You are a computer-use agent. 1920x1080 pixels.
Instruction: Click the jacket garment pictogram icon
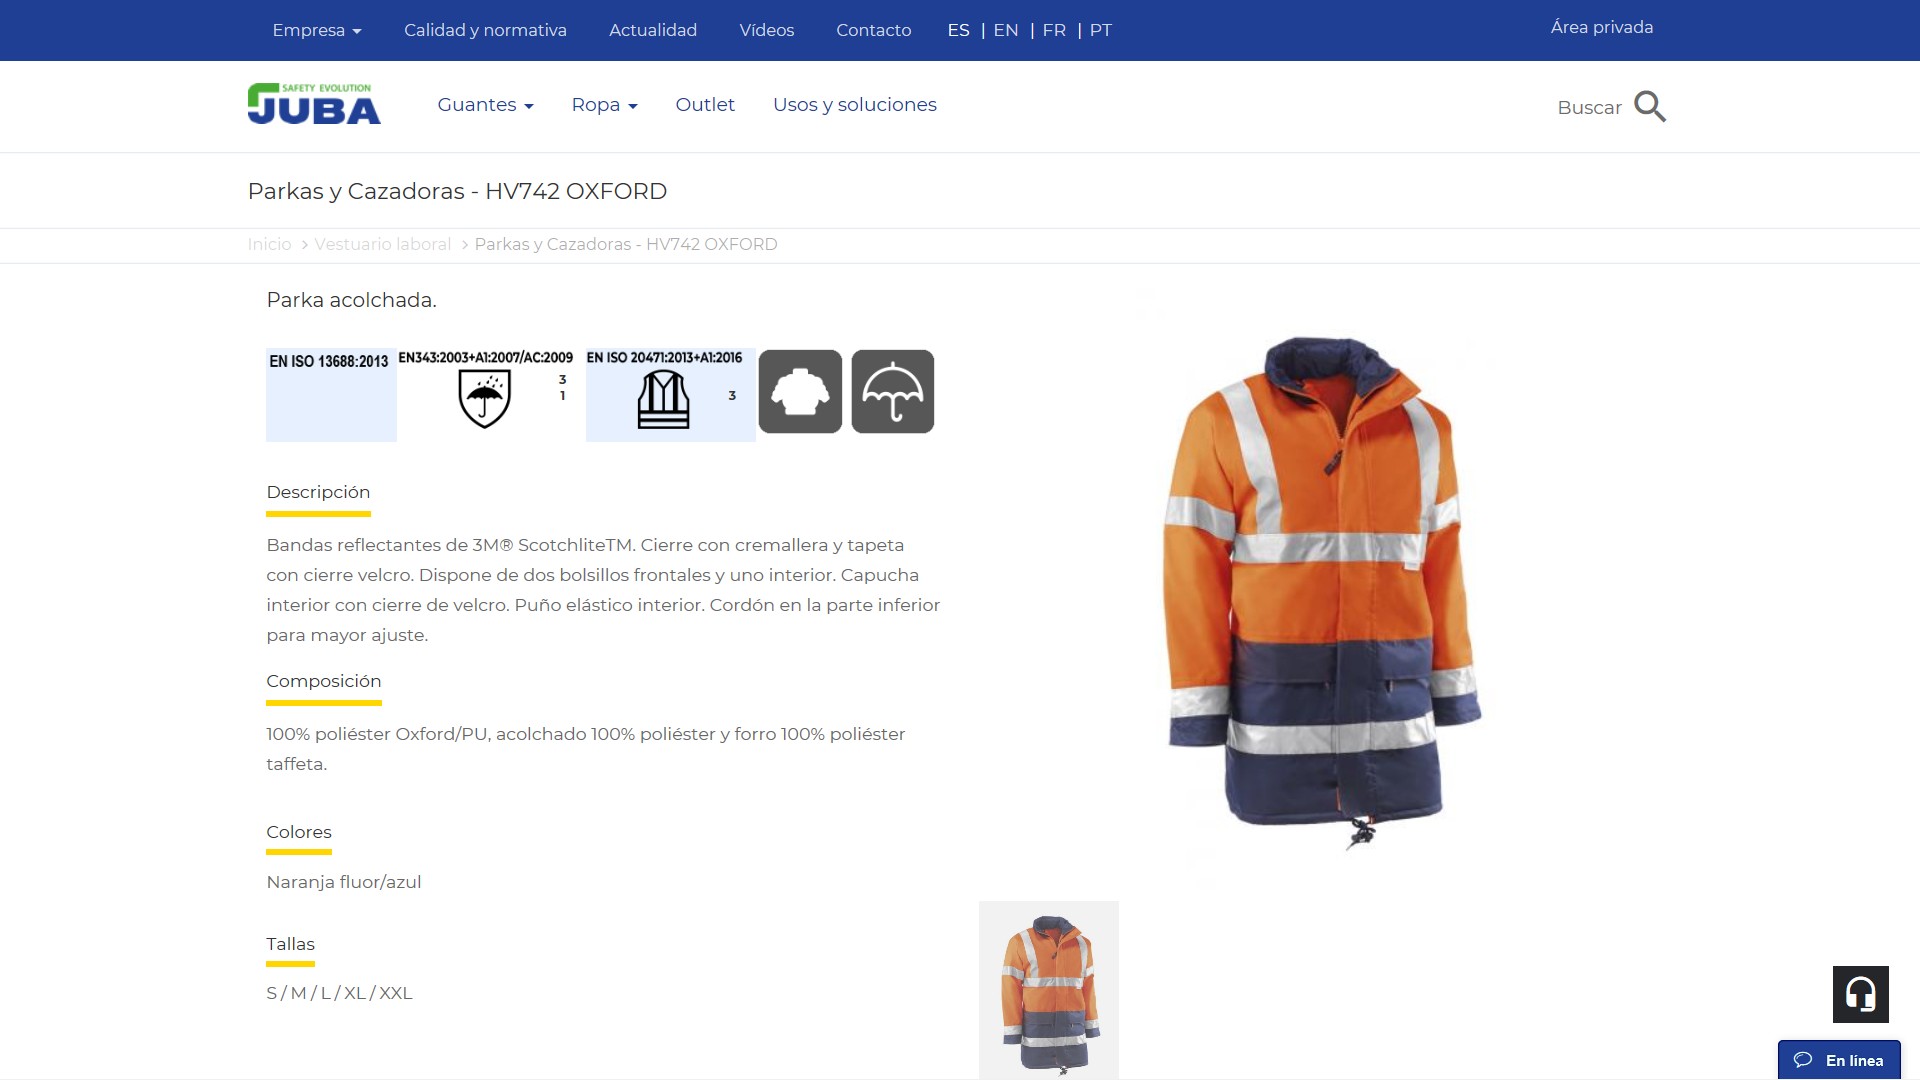(x=800, y=391)
